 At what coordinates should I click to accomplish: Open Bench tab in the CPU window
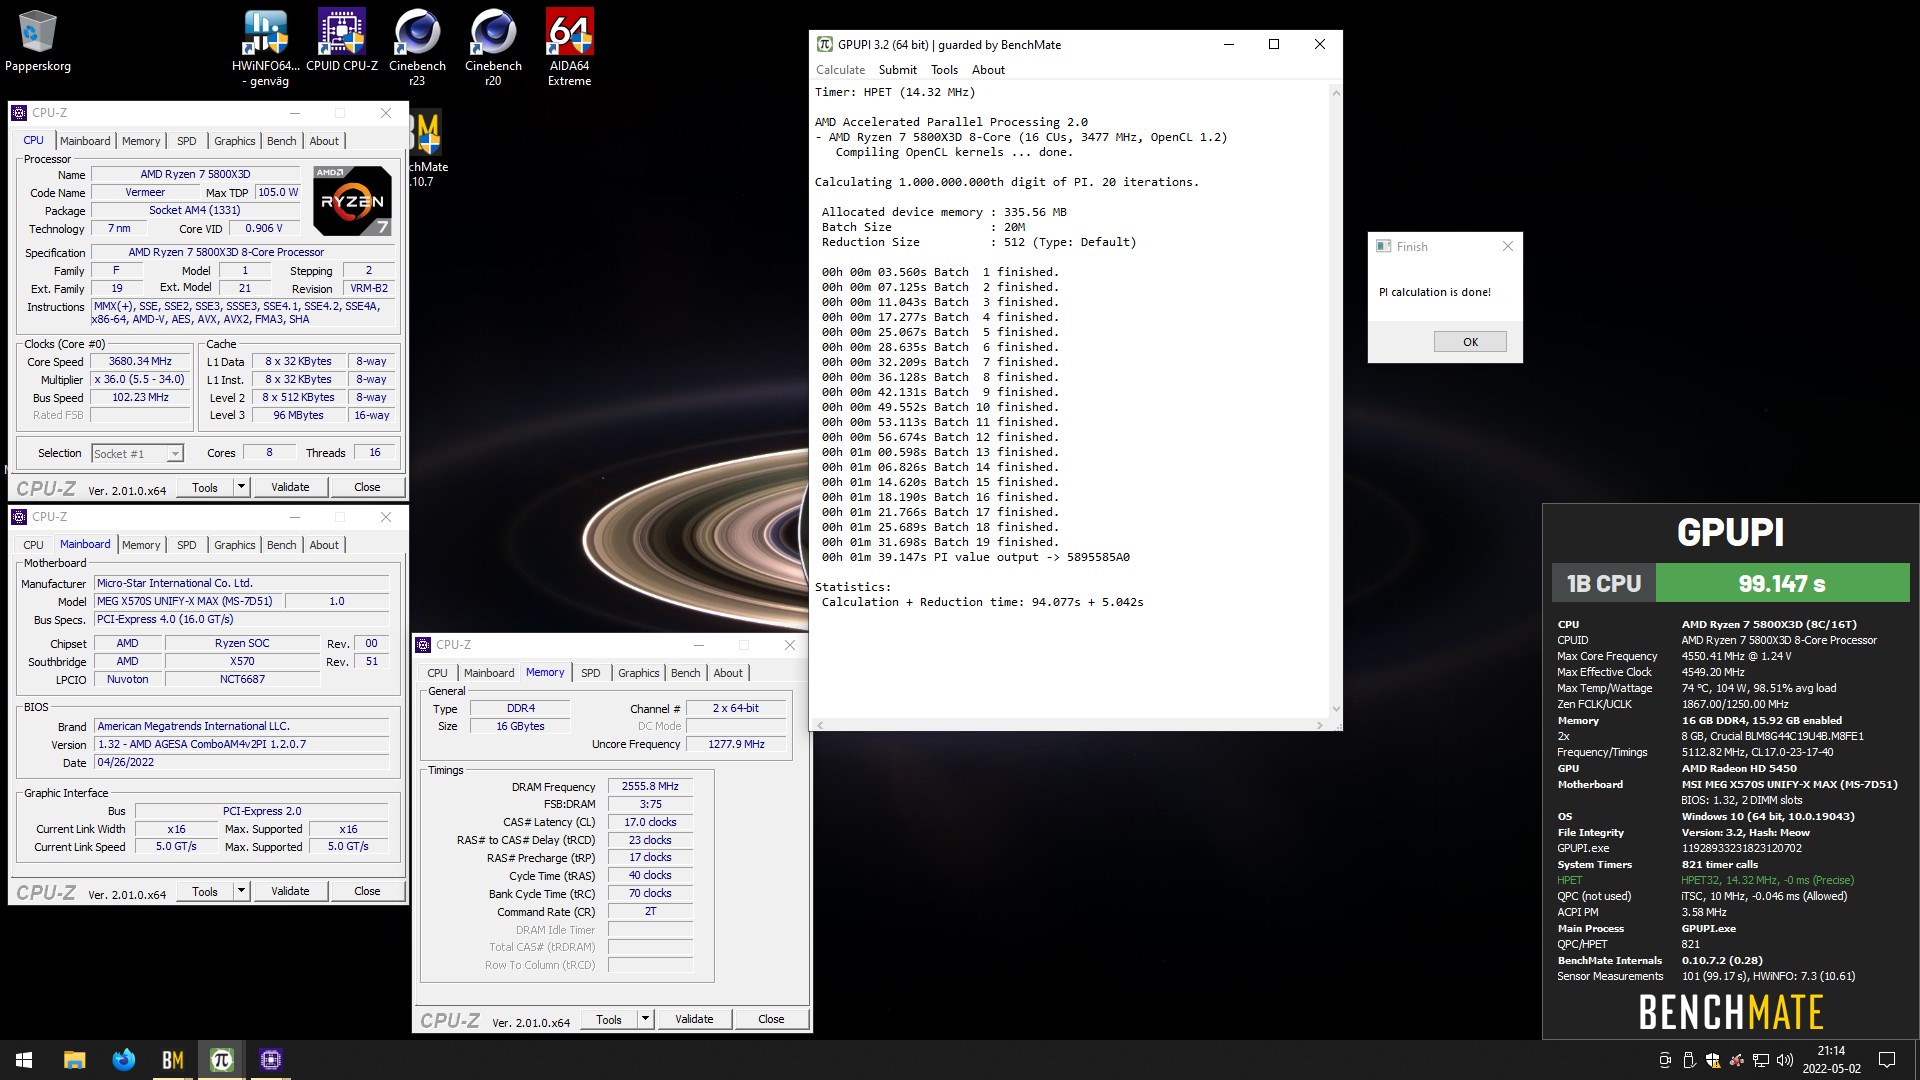tap(282, 141)
